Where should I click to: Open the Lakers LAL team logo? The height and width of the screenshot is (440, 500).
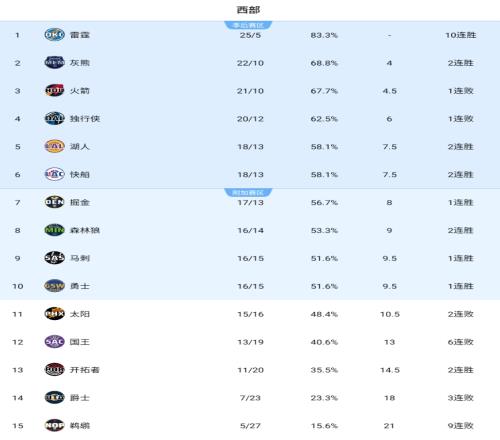pos(54,146)
